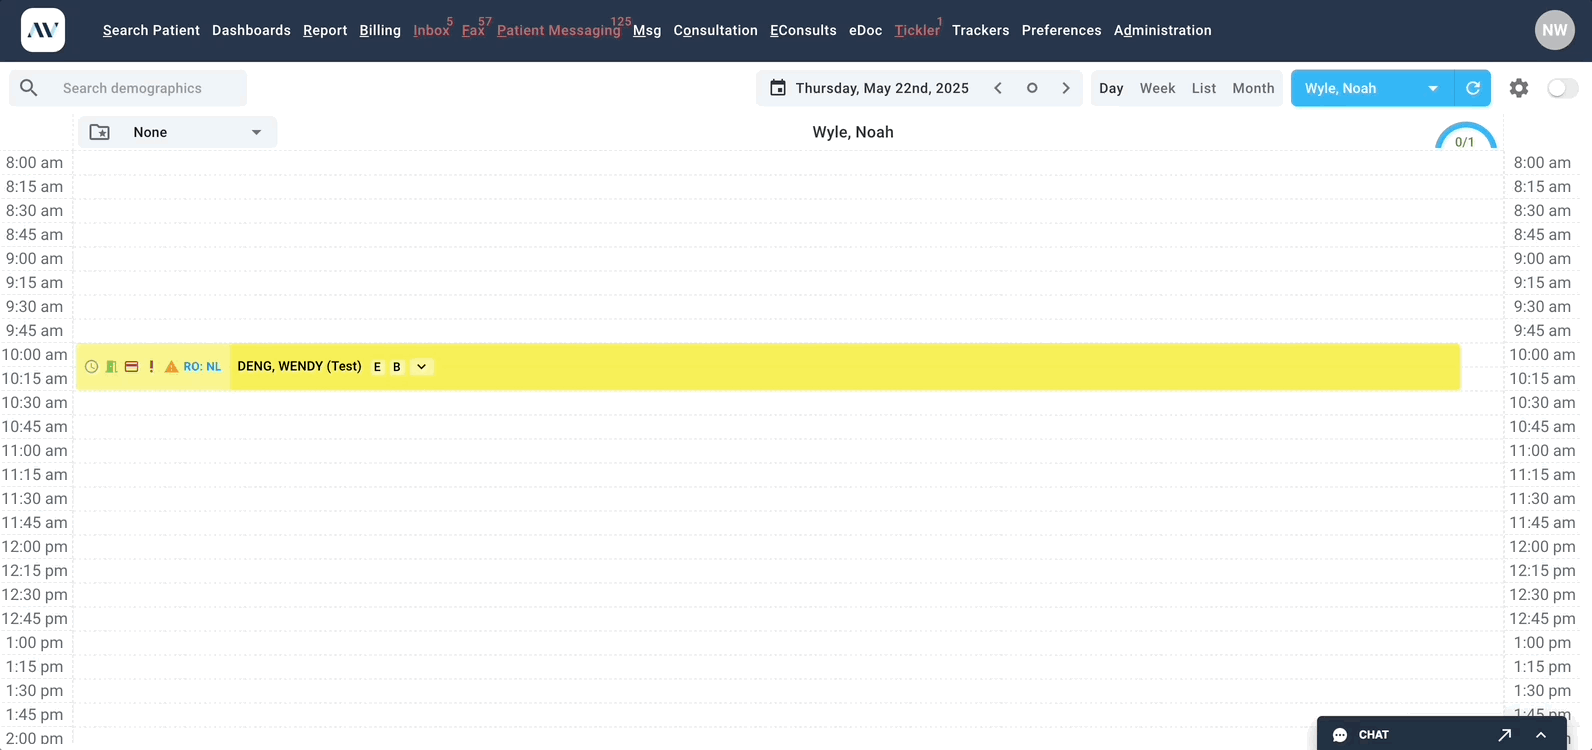Image resolution: width=1592 pixels, height=750 pixels.
Task: Toggle the switch beside settings gear
Action: pos(1563,88)
